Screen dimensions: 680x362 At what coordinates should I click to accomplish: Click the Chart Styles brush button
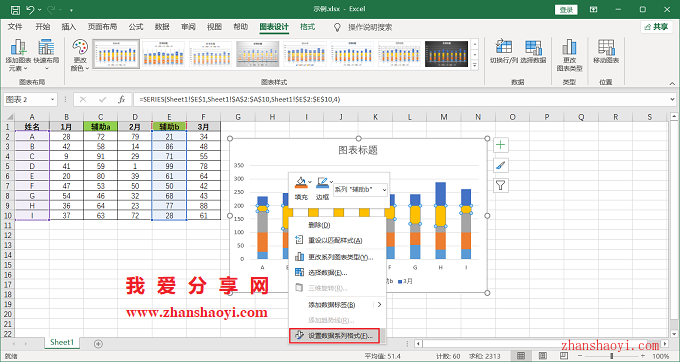click(x=501, y=165)
